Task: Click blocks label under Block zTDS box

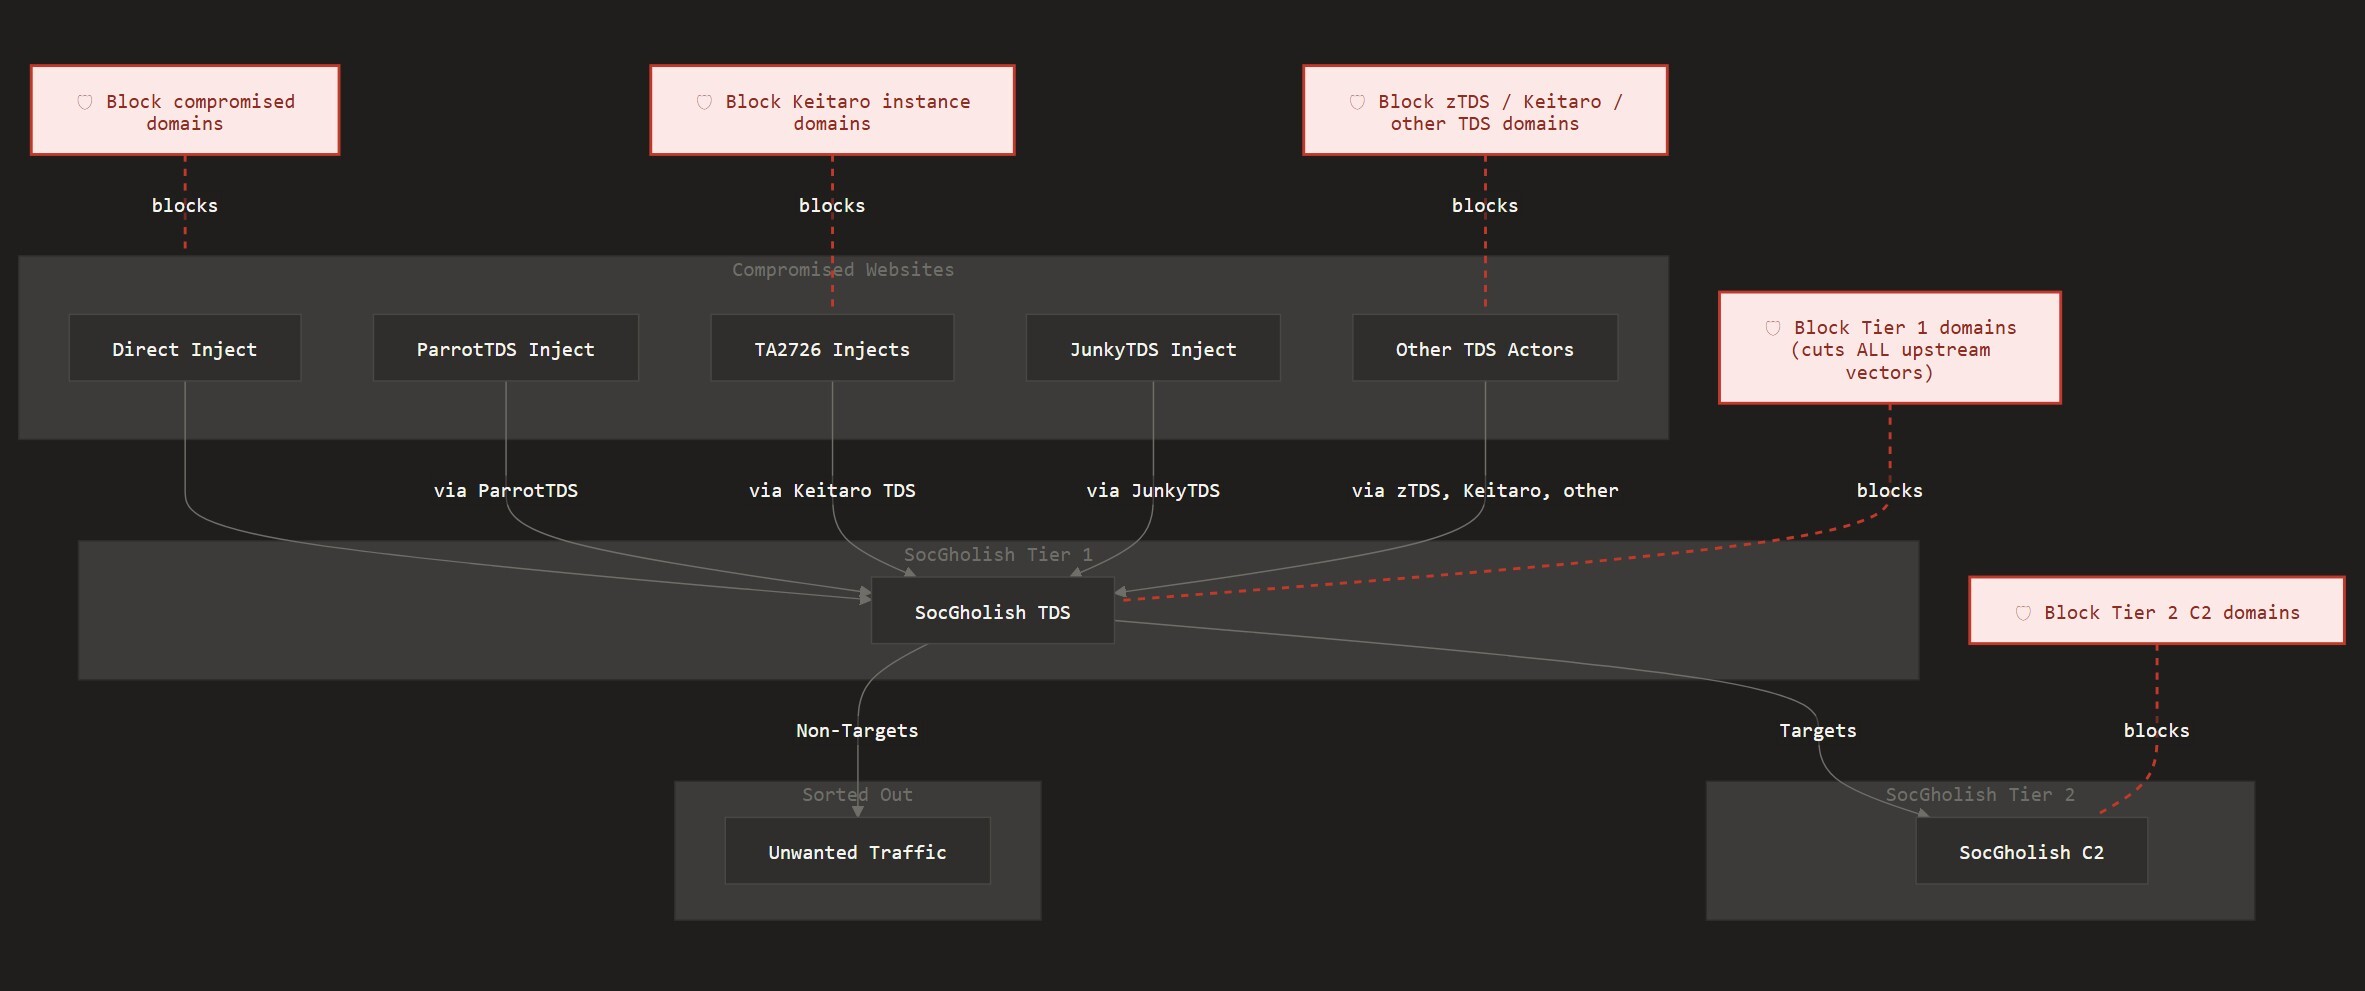Action: click(1485, 206)
